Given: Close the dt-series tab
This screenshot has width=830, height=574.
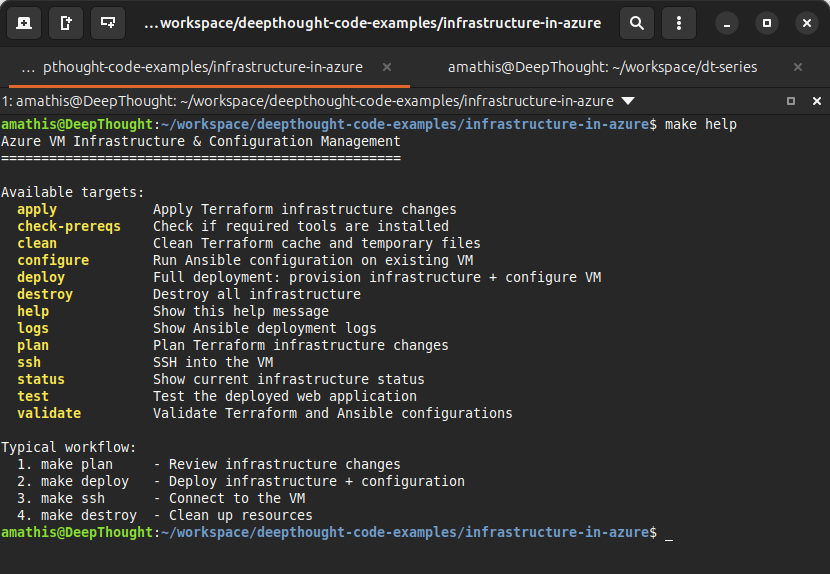Looking at the screenshot, I should [x=798, y=67].
